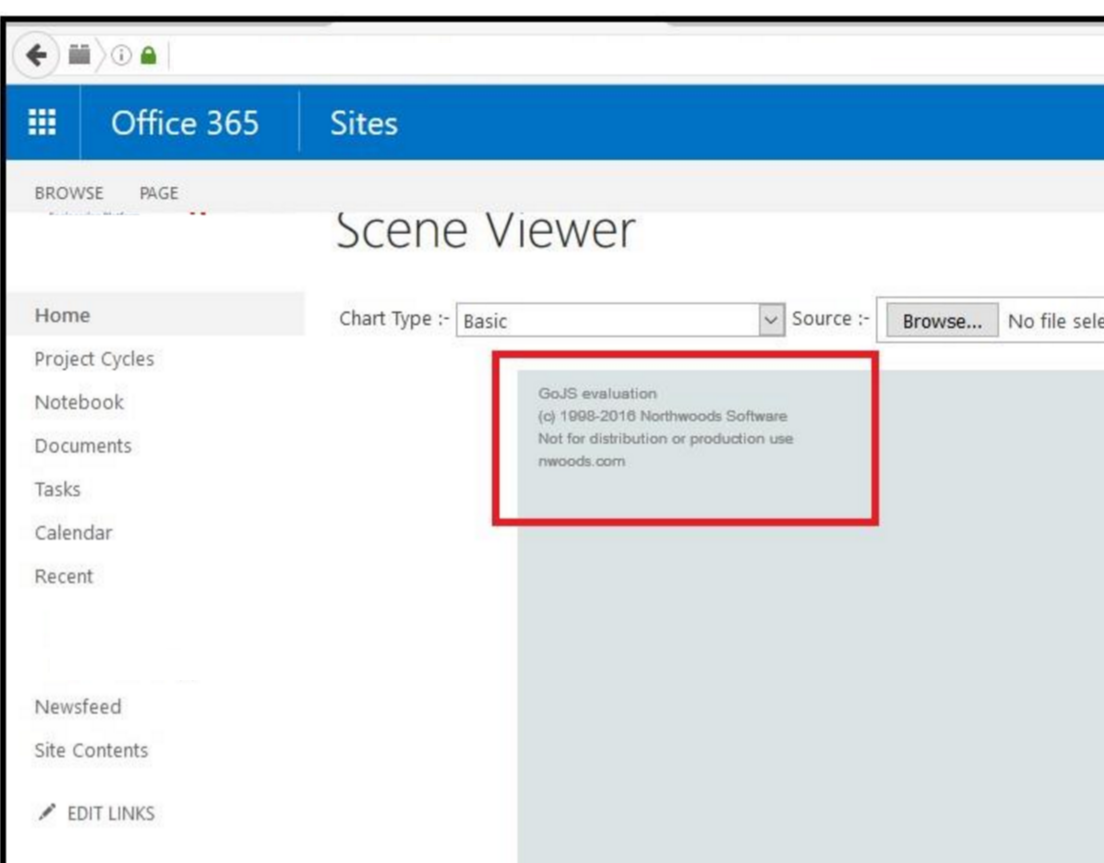Image resolution: width=1104 pixels, height=863 pixels.
Task: Click EDIT LINKS below the navigation
Action: [x=111, y=813]
